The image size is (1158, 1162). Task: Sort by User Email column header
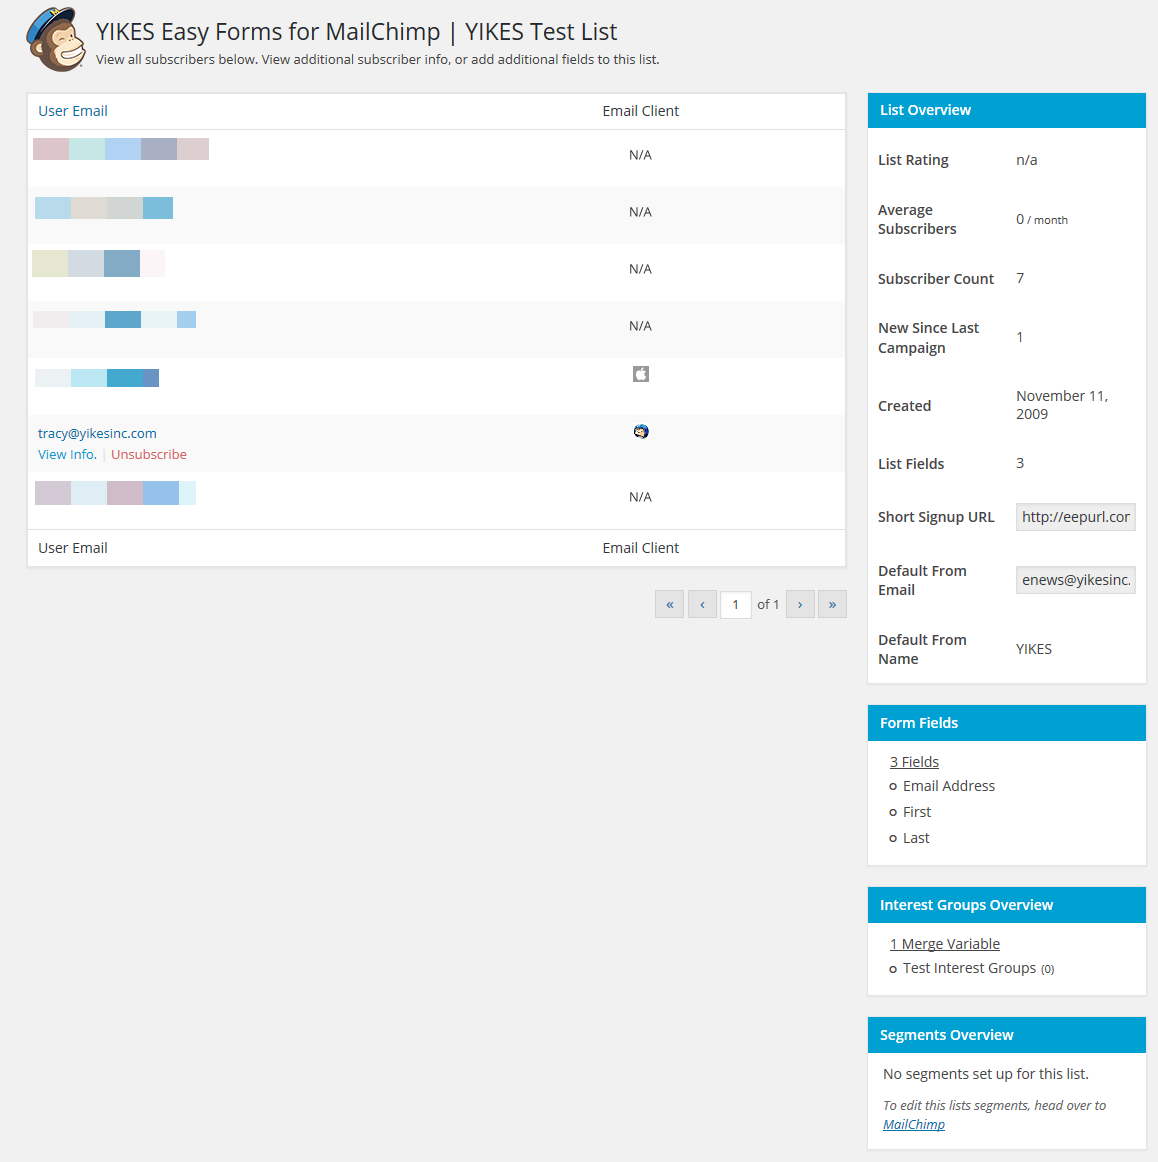73,111
